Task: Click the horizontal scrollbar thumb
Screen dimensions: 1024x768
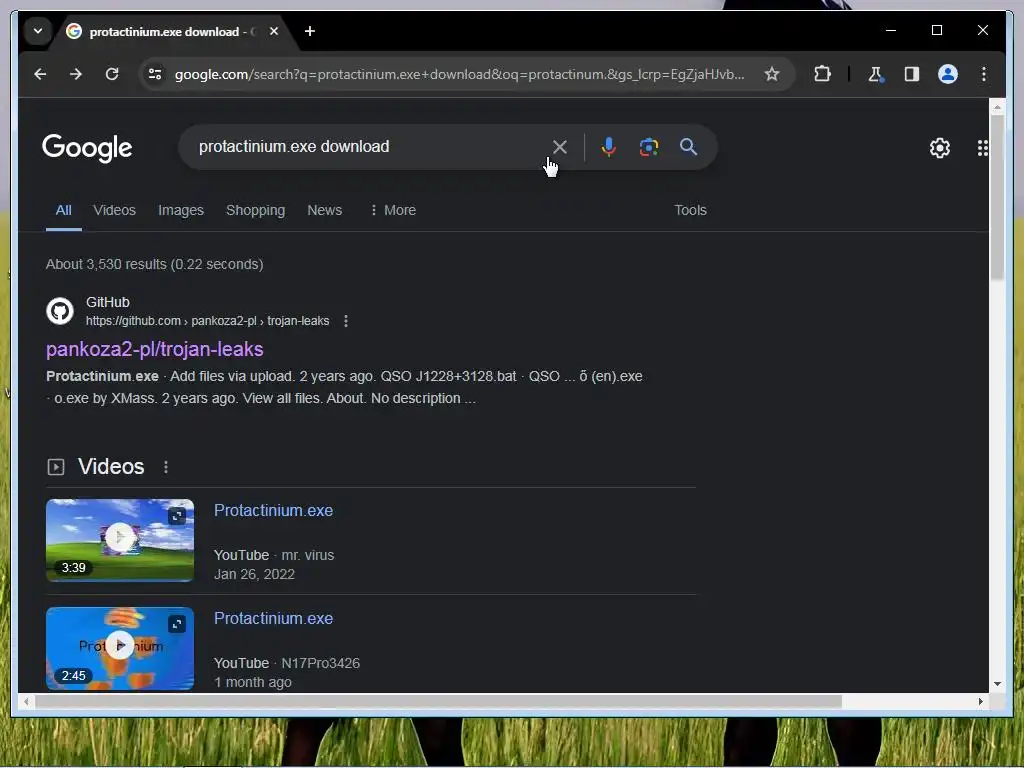Action: 438,701
